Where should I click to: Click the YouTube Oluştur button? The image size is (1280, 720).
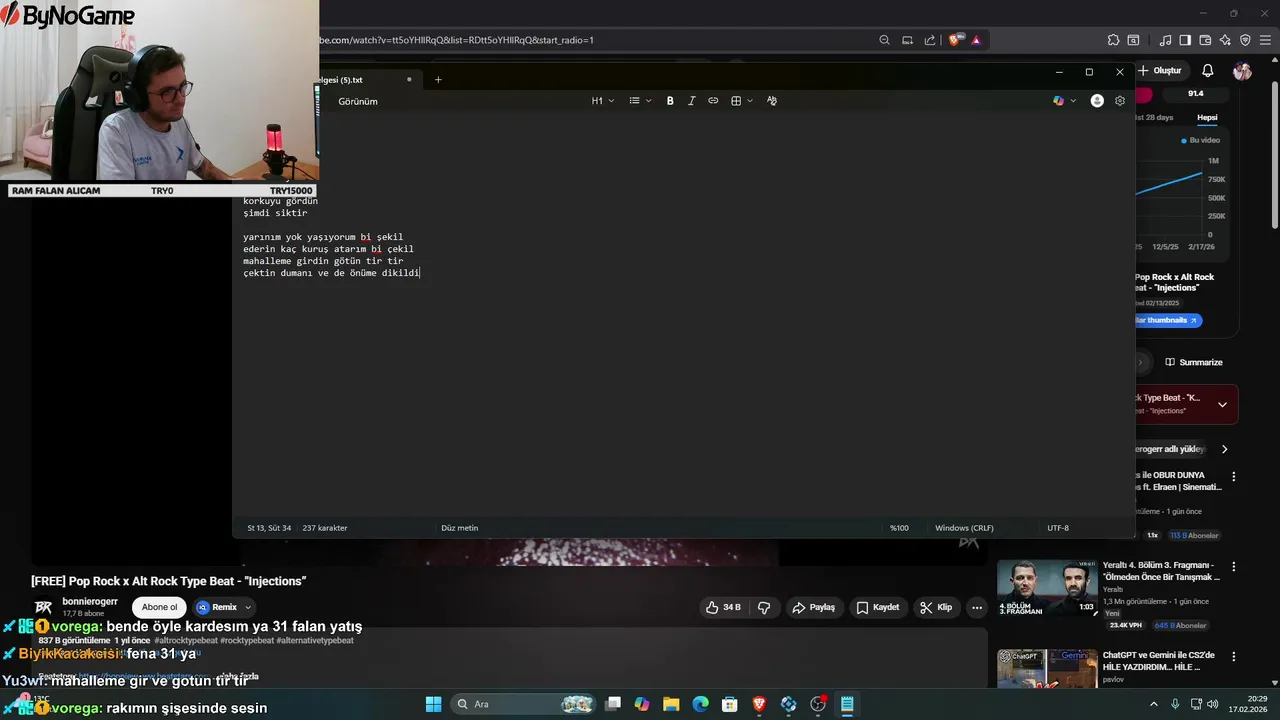(1160, 71)
